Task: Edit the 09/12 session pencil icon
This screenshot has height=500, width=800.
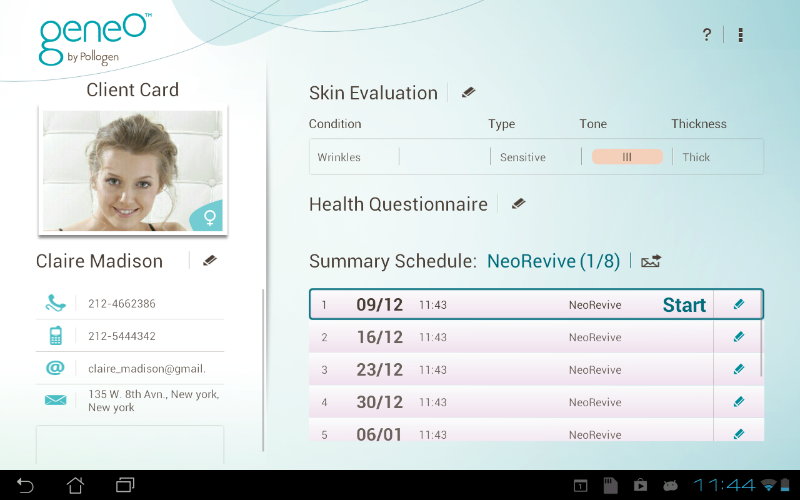Action: tap(739, 304)
